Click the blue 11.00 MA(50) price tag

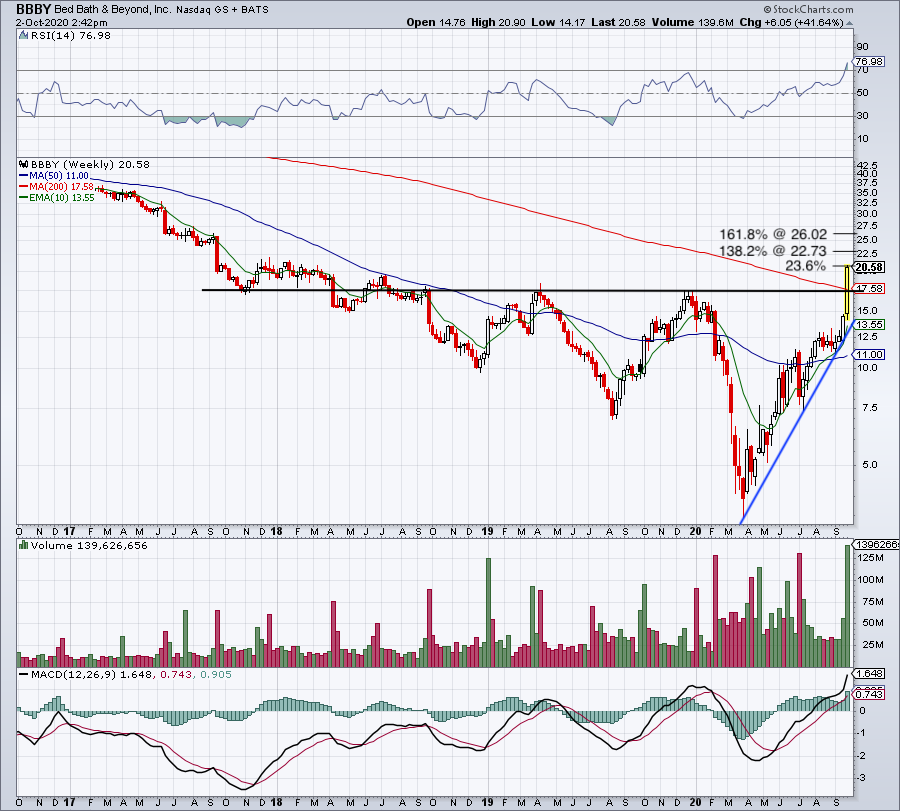[870, 355]
